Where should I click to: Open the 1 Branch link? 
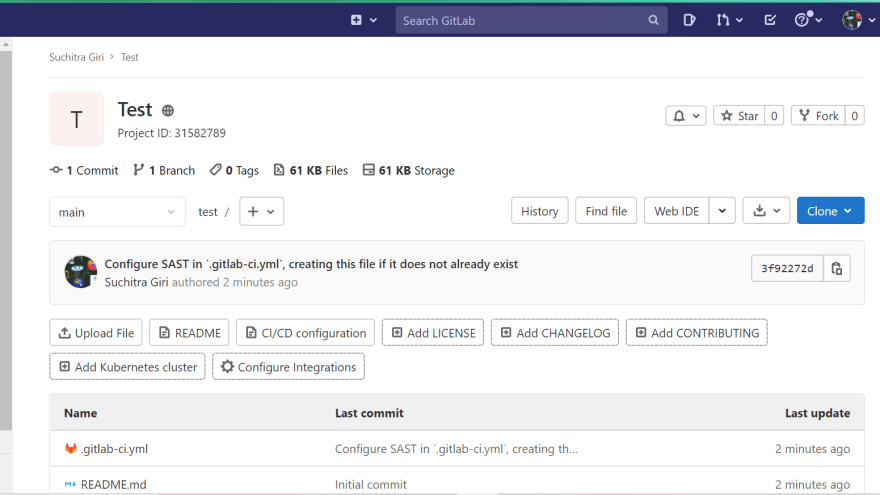164,170
